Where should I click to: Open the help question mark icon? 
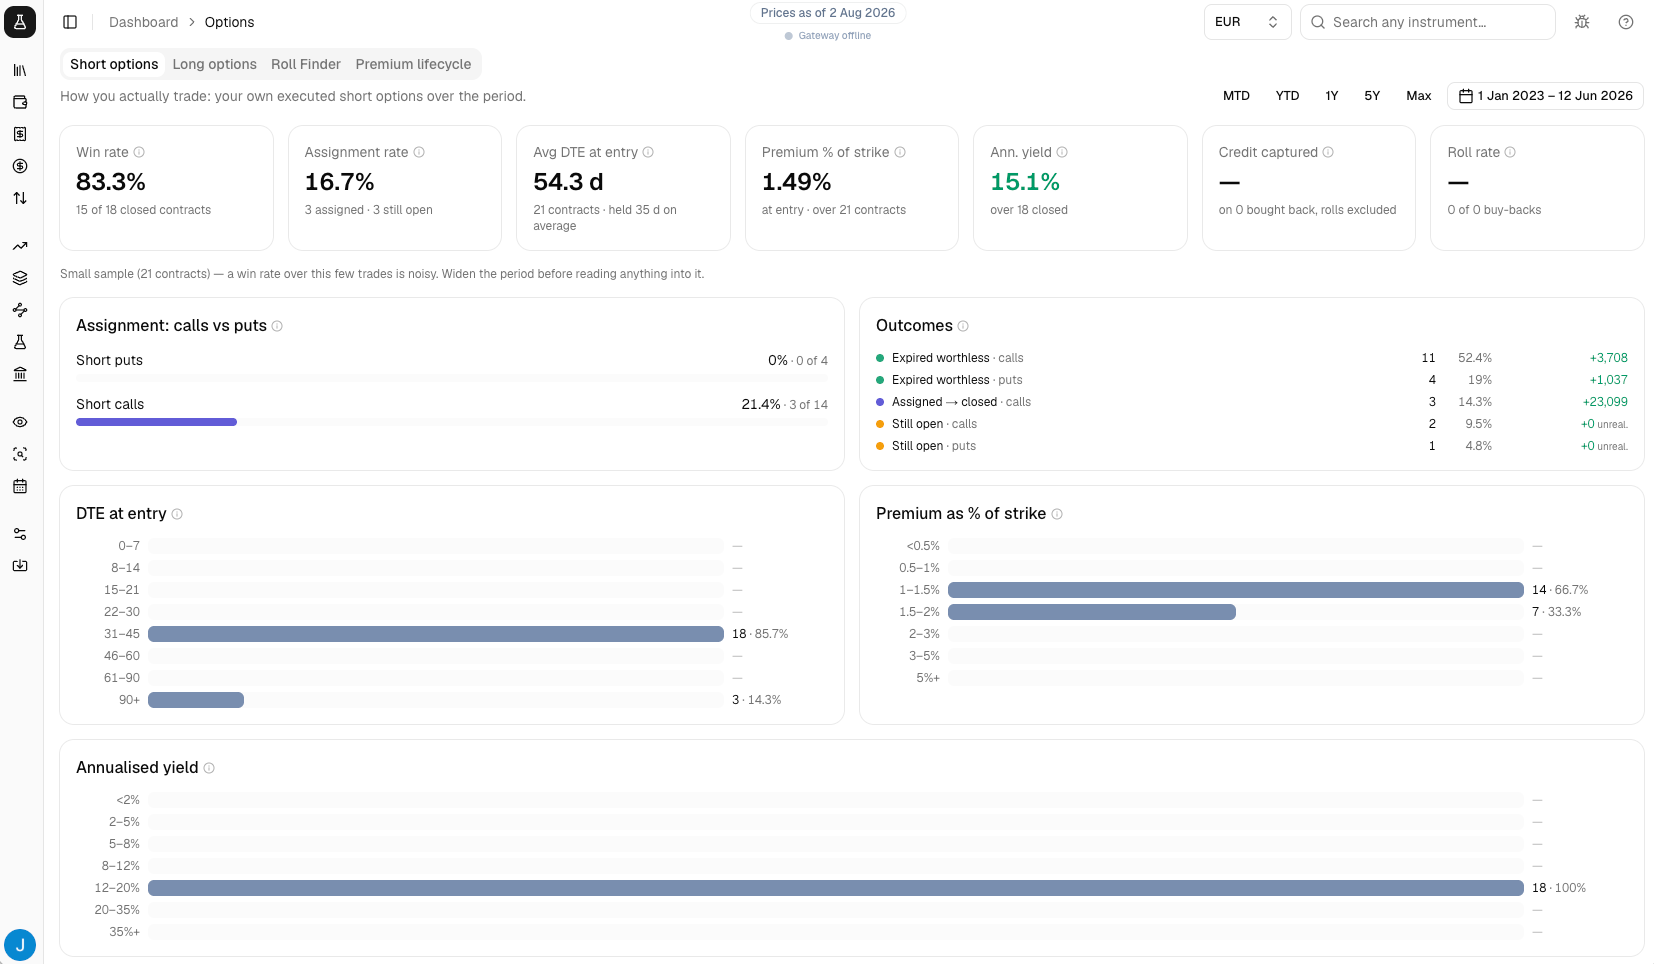[x=1626, y=22]
